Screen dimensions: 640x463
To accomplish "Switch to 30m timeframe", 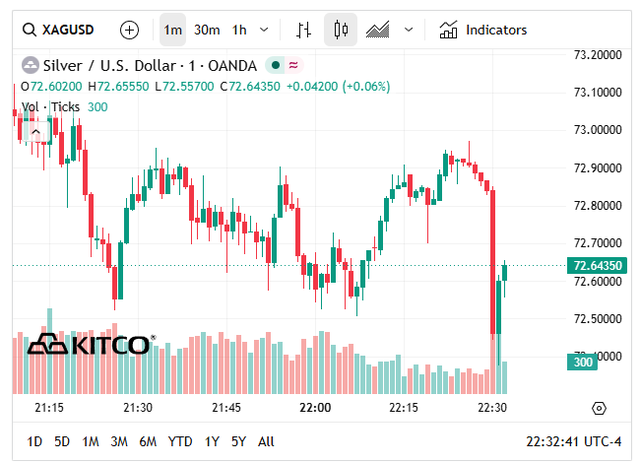I will [207, 30].
